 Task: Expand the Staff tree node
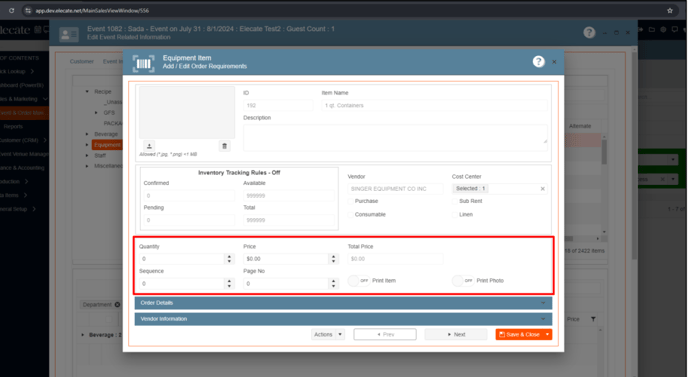[x=87, y=155]
